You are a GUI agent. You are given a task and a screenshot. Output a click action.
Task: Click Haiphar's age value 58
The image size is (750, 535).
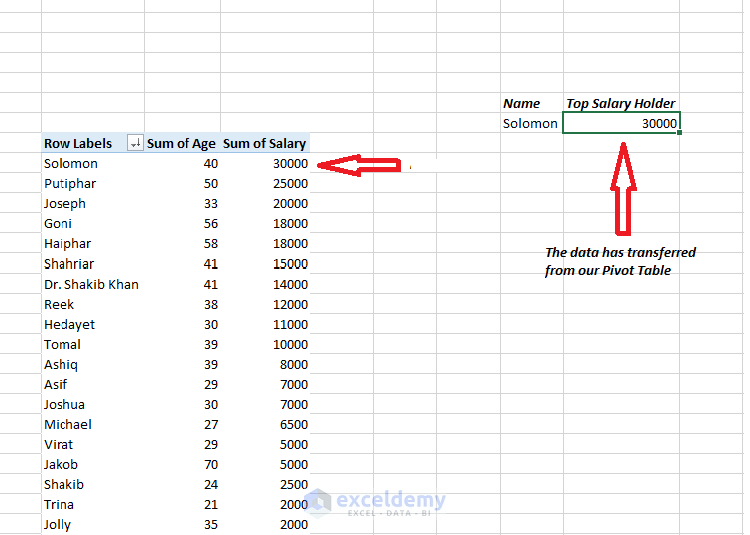pos(210,244)
